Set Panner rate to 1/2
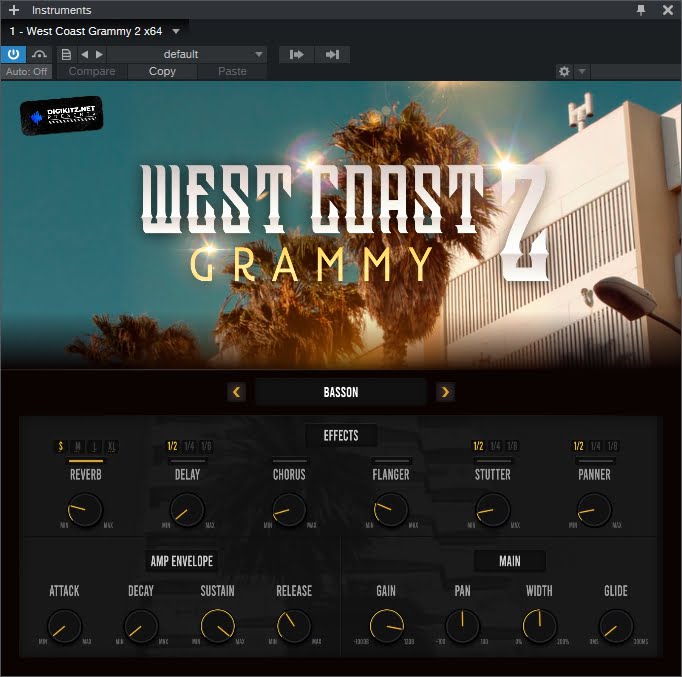The image size is (682, 677). (578, 446)
